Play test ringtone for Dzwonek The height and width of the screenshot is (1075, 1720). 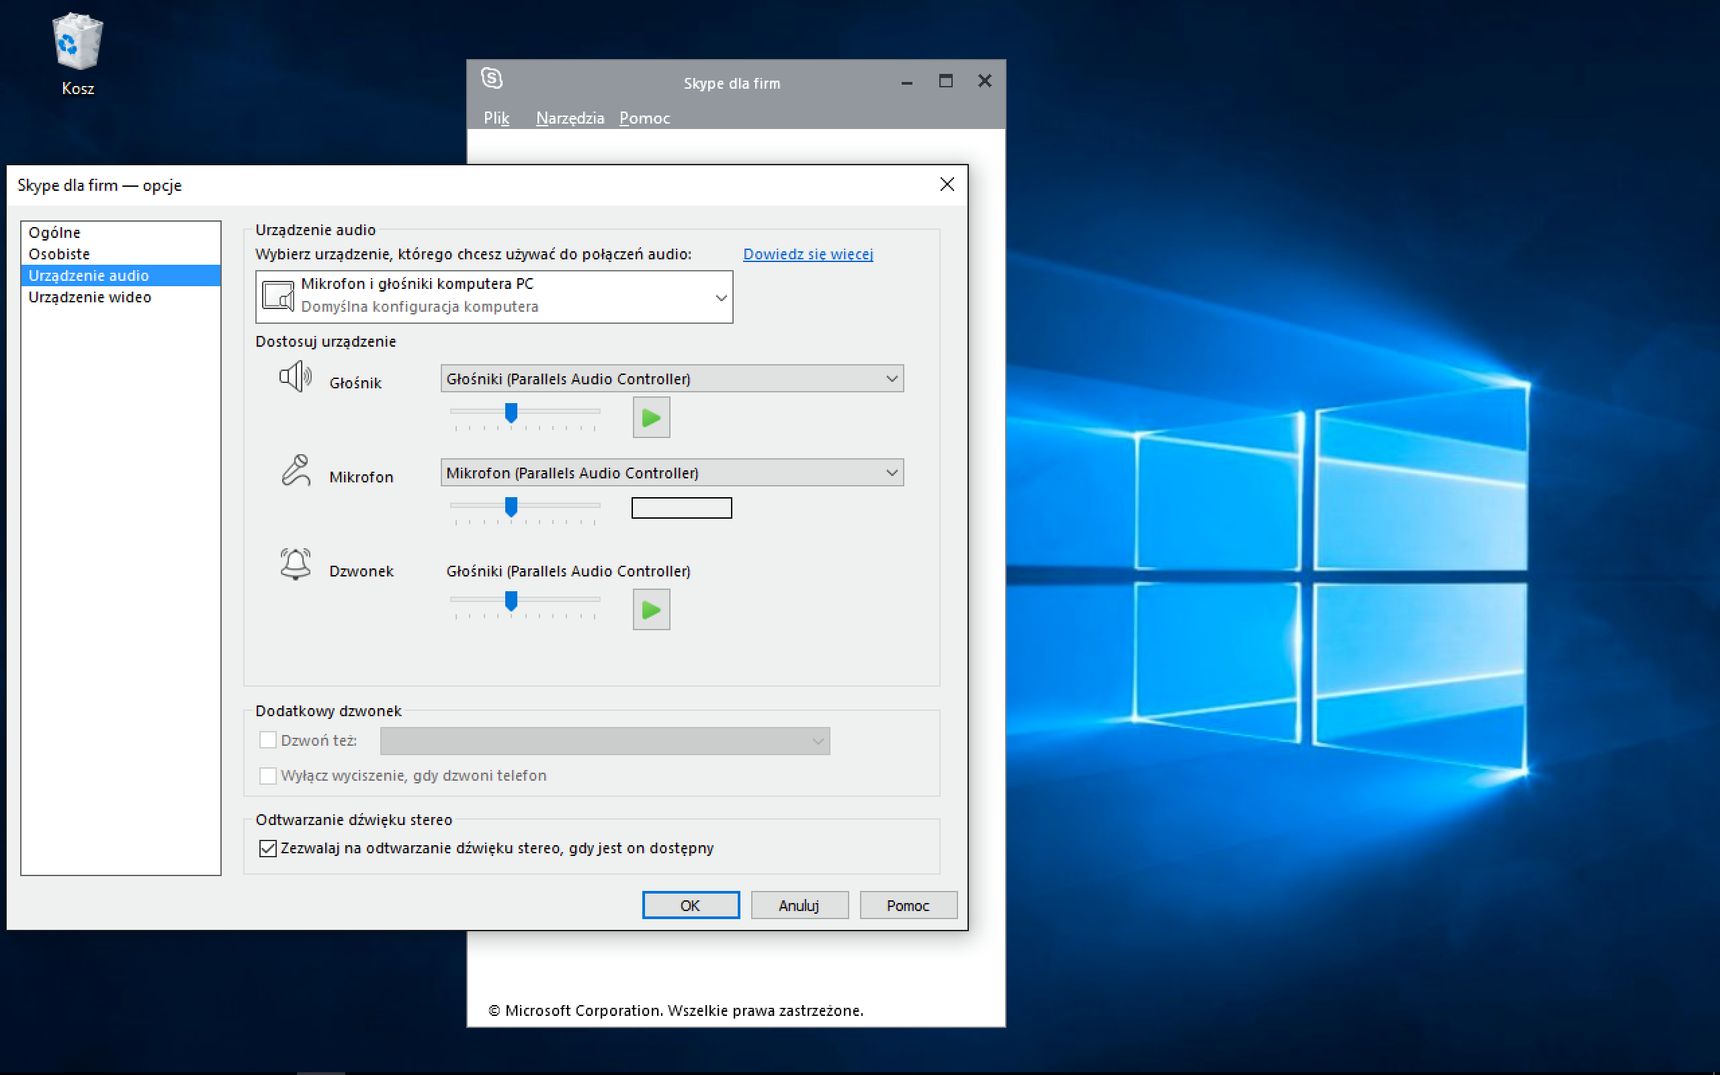pos(651,610)
